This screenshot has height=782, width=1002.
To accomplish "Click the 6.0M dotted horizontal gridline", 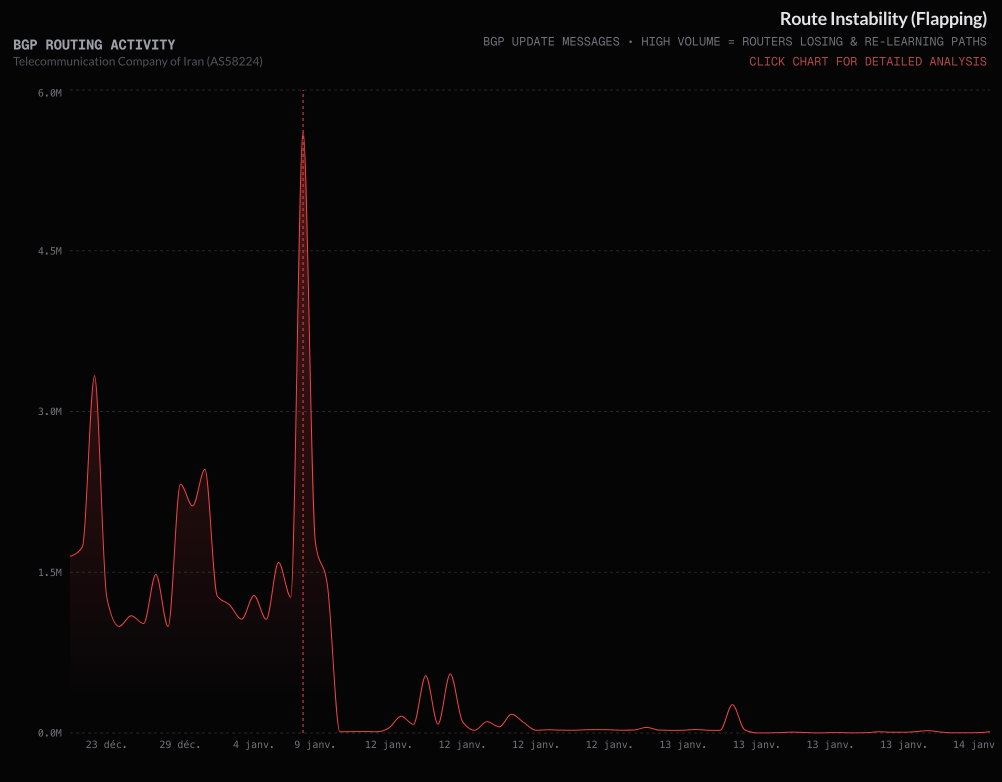I will point(600,91).
